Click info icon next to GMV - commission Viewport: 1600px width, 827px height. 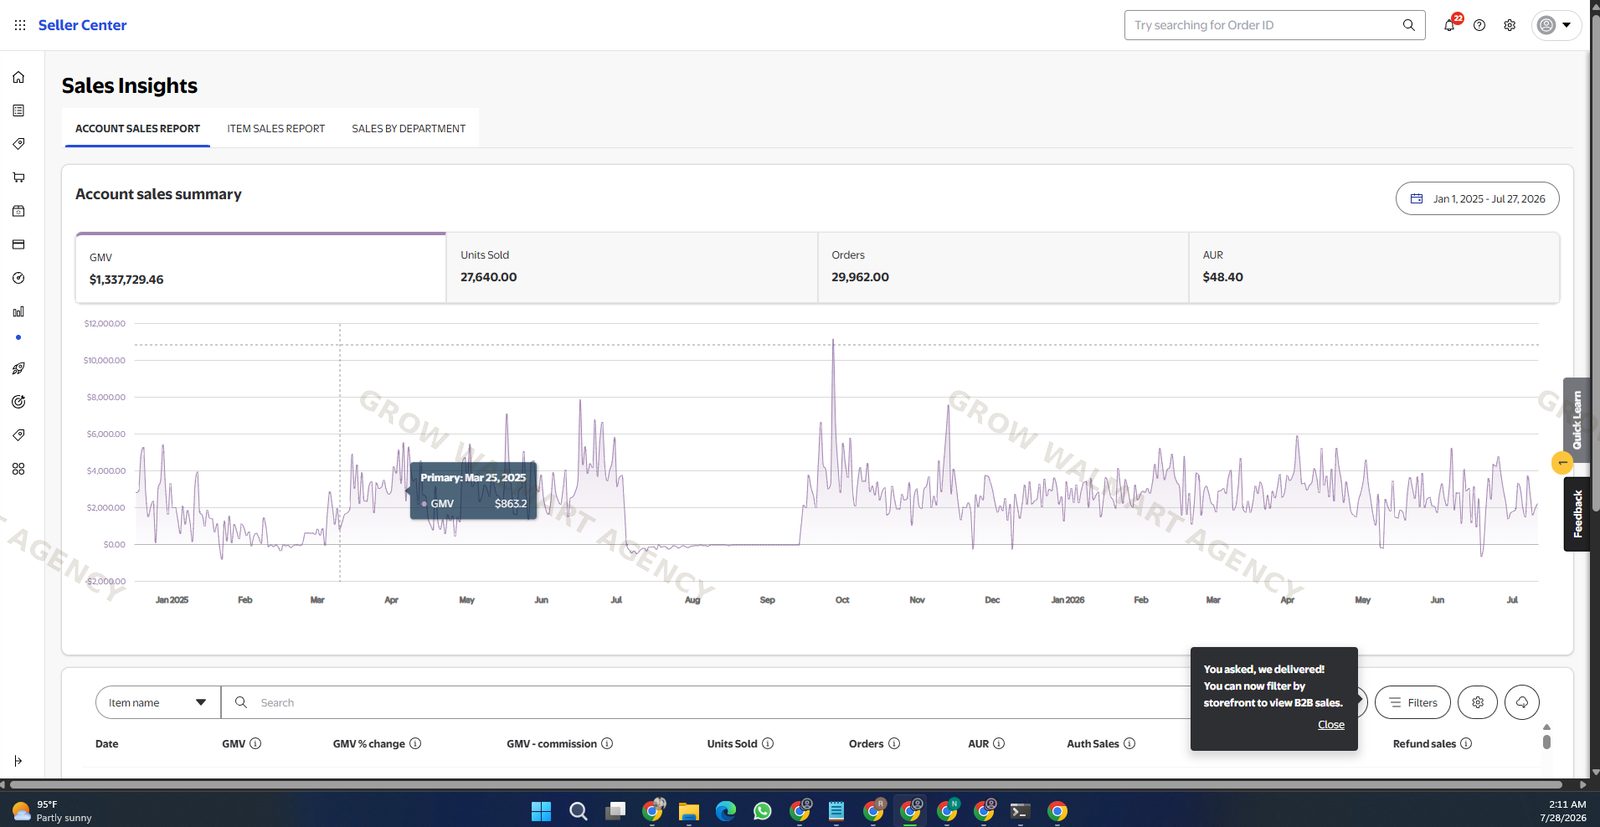click(x=607, y=744)
